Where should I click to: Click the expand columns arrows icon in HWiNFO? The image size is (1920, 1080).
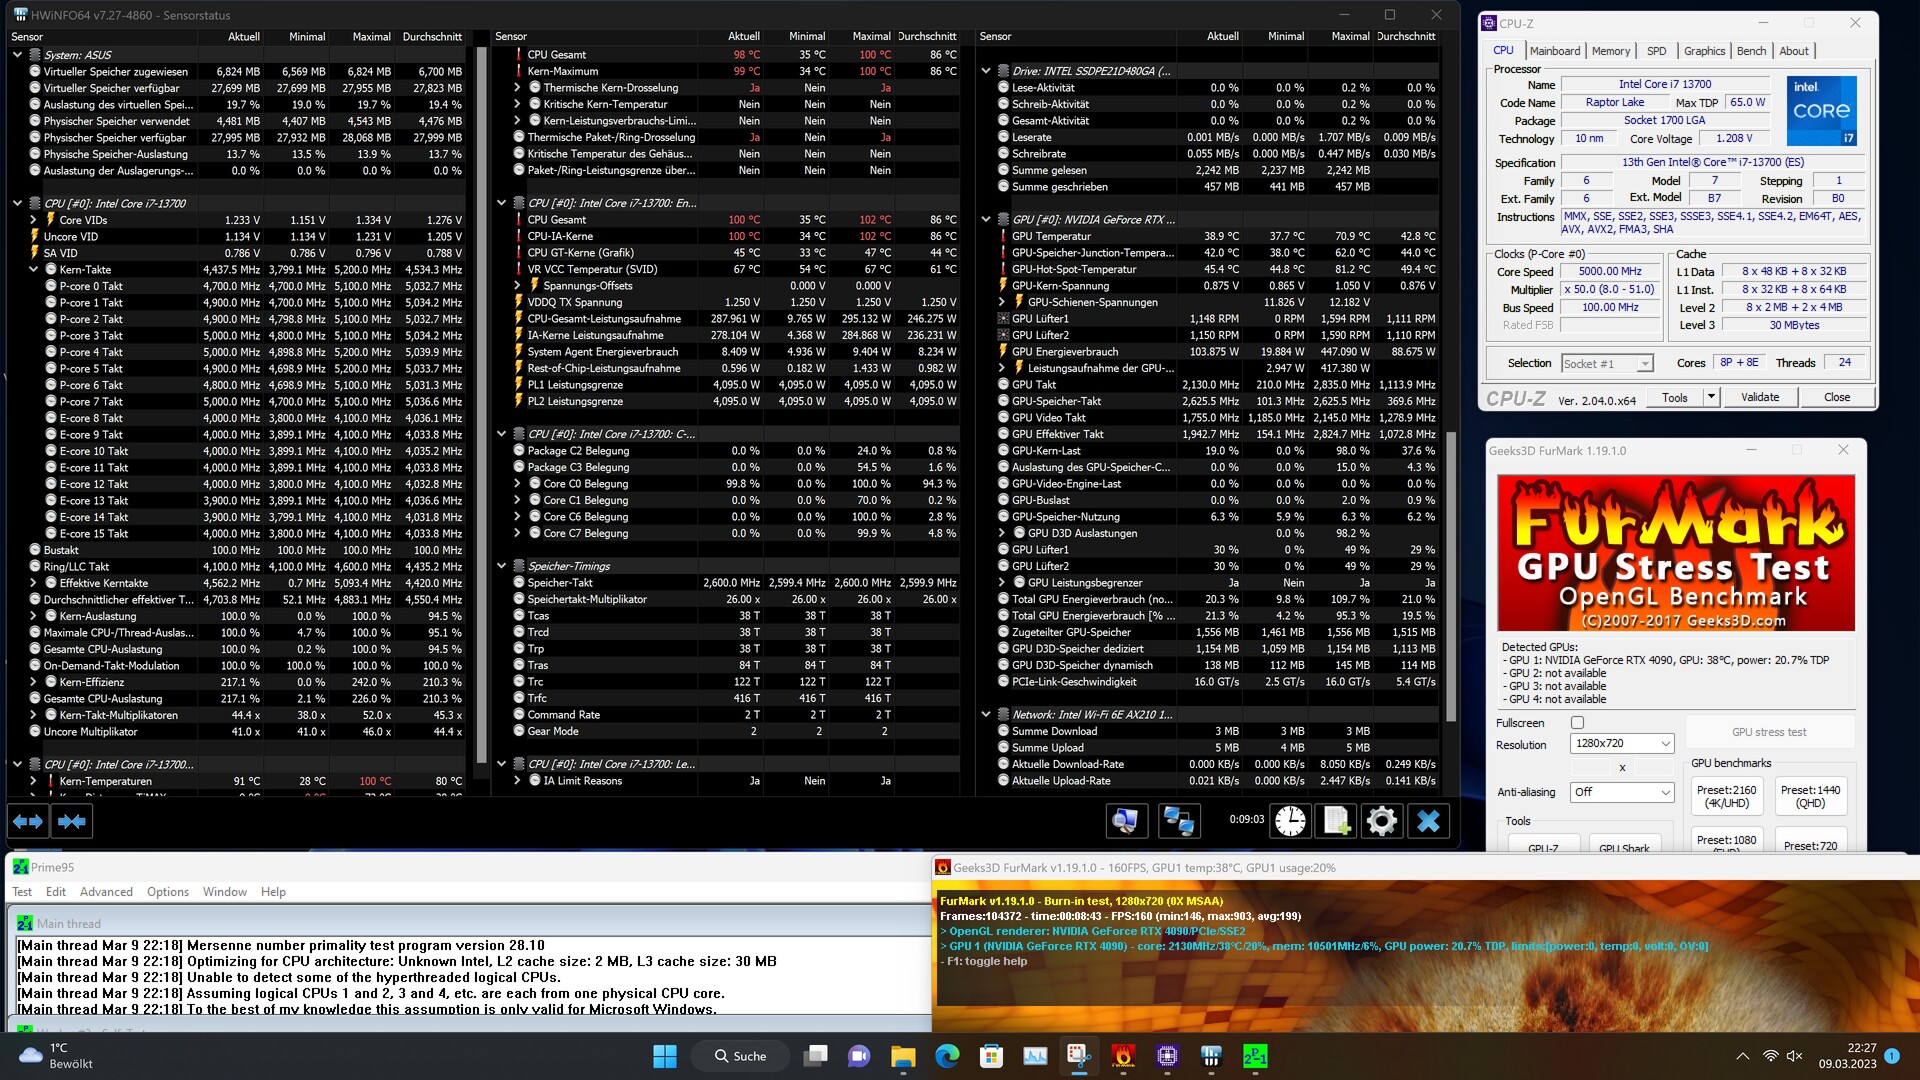click(x=28, y=821)
